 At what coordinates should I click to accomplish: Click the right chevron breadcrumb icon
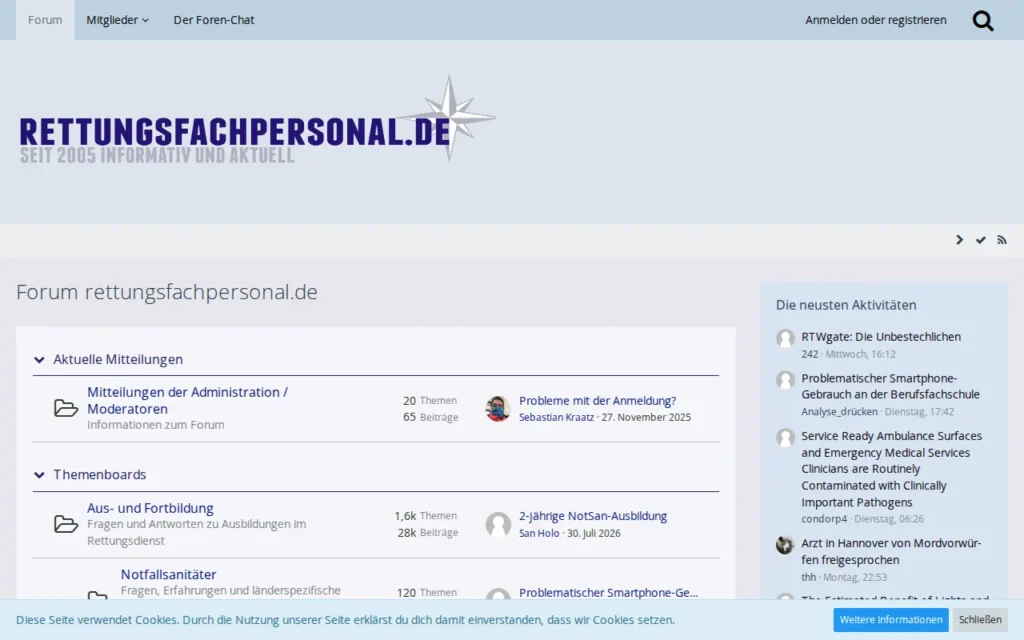[959, 240]
